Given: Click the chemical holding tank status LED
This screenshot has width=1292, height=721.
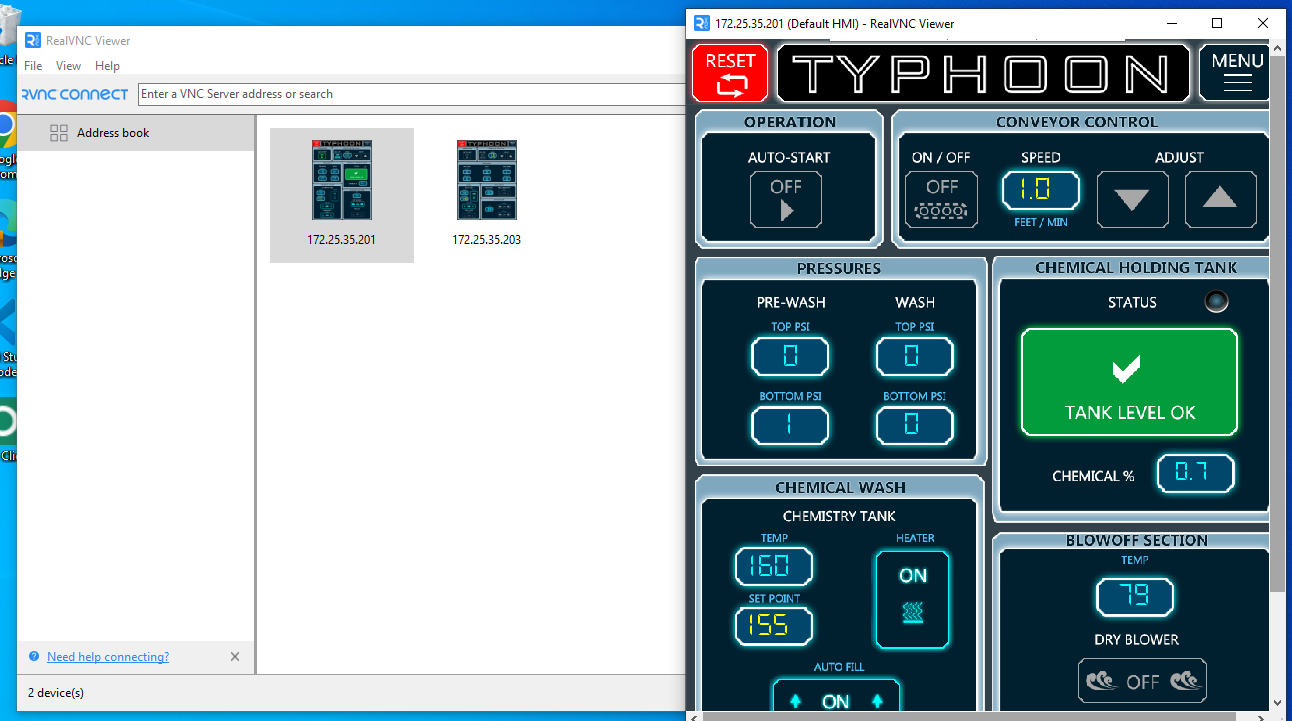Looking at the screenshot, I should (1216, 302).
